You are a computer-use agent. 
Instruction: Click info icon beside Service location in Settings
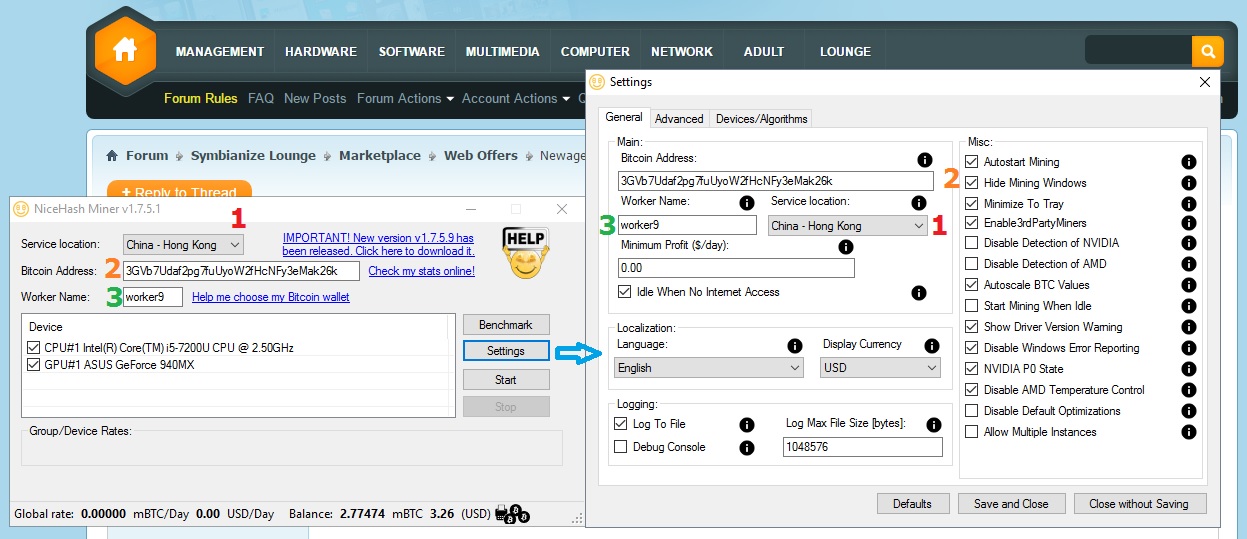coord(919,203)
